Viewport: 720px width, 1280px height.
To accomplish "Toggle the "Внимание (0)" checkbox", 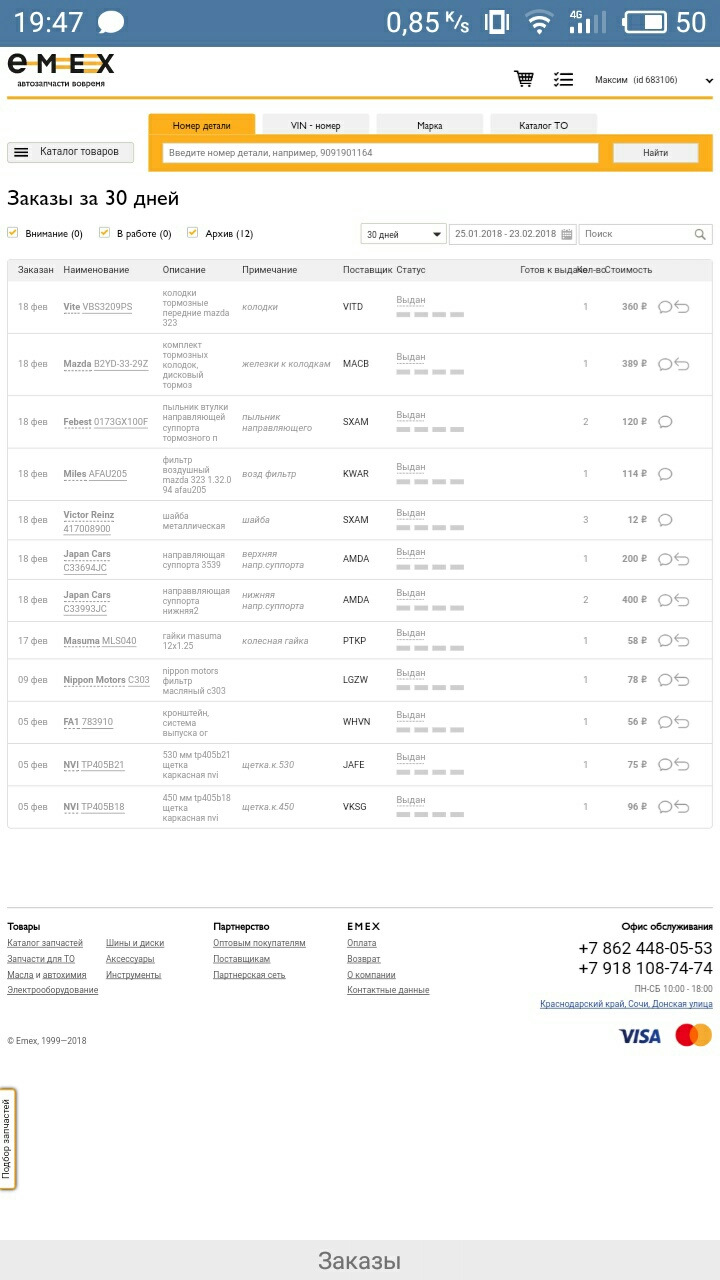I will click(13, 233).
